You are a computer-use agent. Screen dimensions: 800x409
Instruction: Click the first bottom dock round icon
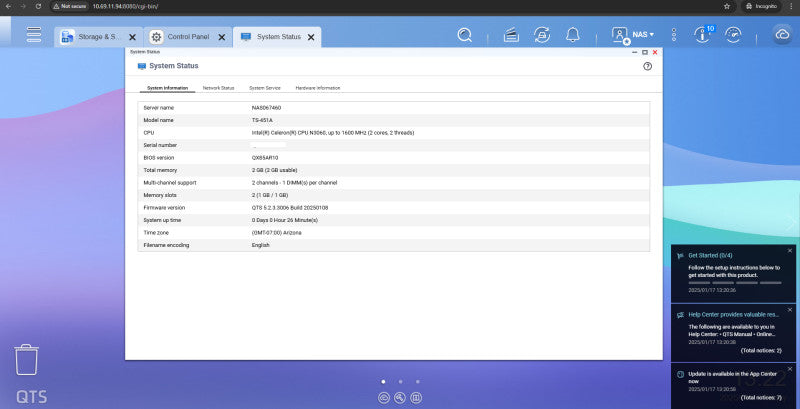[384, 398]
